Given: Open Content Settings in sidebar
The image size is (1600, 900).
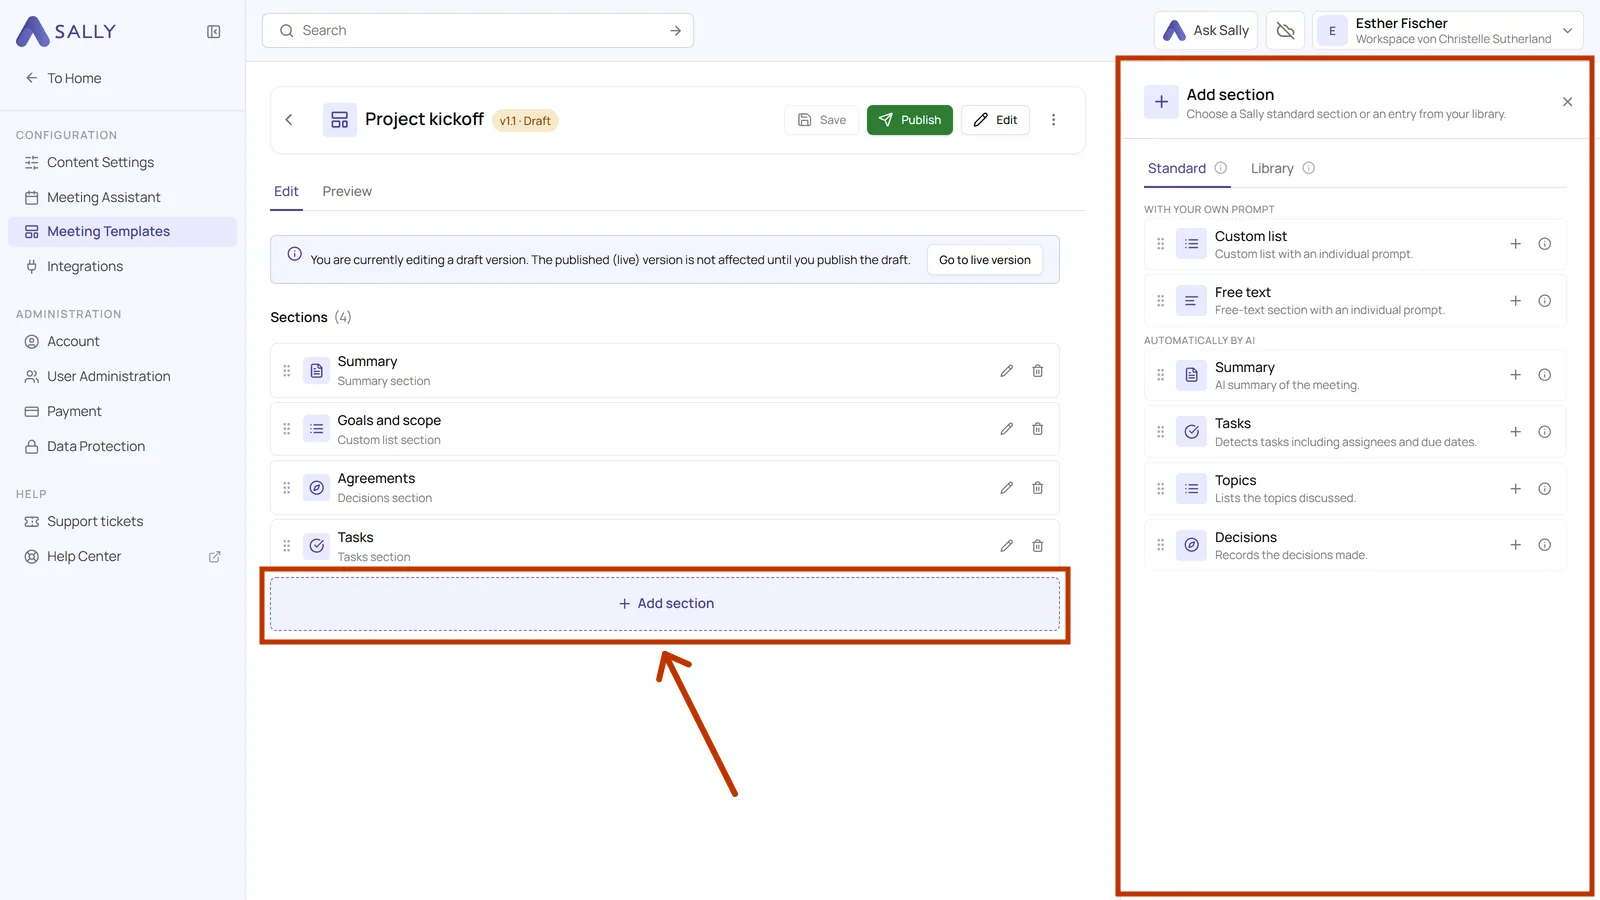Looking at the screenshot, I should 122,162.
